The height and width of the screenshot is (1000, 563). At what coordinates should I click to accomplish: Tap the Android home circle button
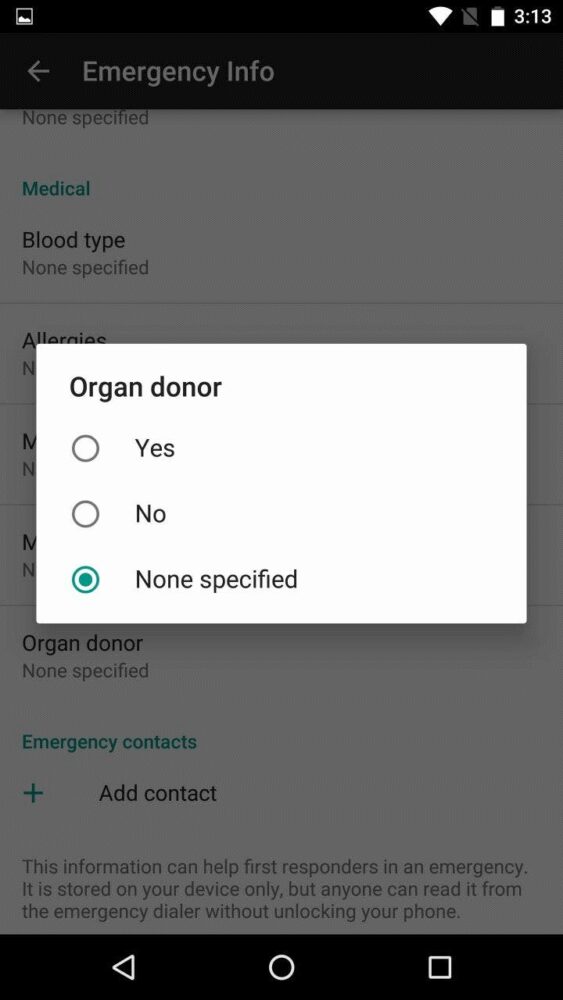coord(281,967)
